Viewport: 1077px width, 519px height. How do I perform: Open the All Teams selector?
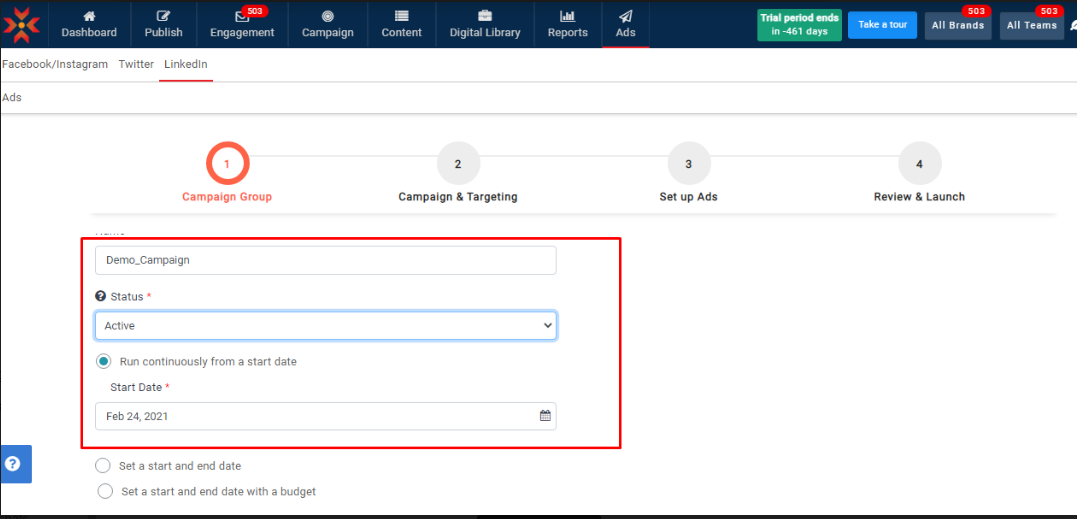1031,25
